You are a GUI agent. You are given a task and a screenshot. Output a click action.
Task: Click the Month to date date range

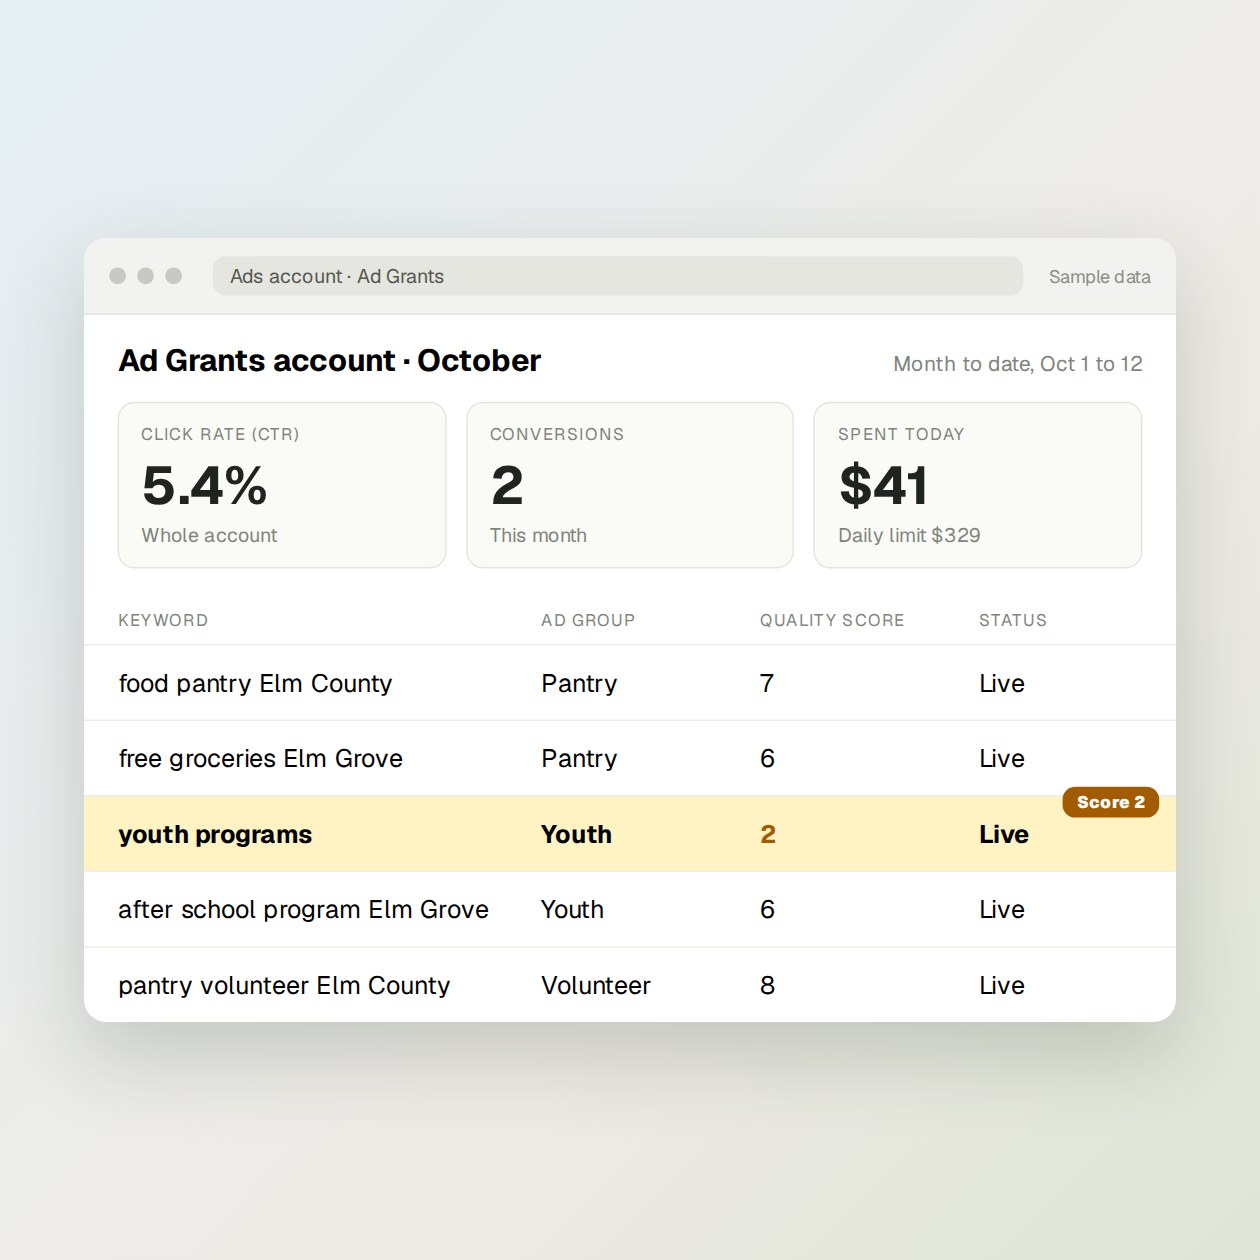pyautogui.click(x=1017, y=364)
